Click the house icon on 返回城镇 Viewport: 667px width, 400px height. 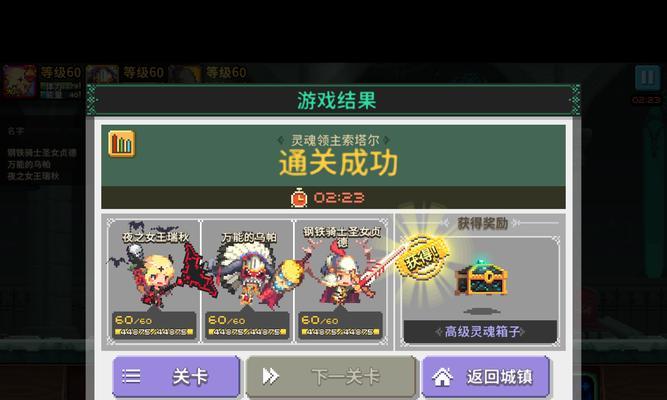click(x=442, y=377)
